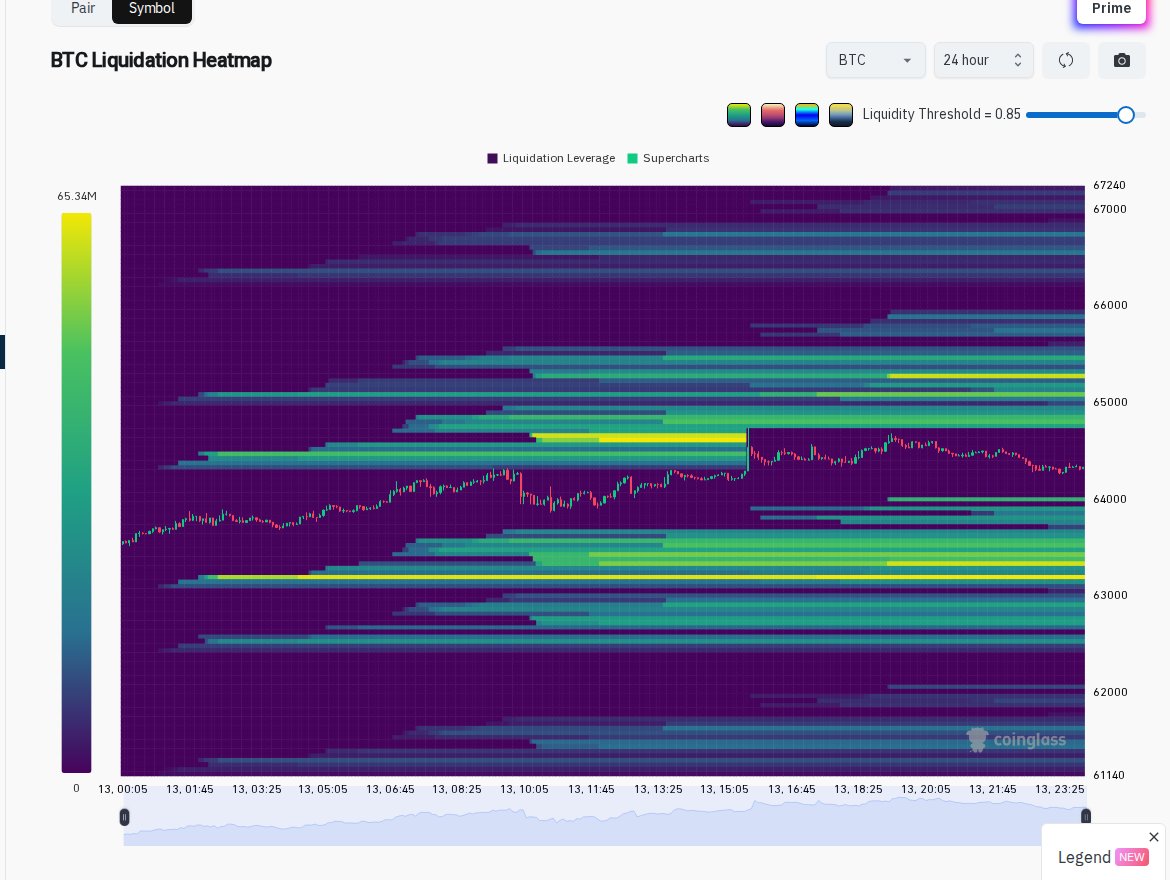The image size is (1170, 880).
Task: Click the 67000 price axis label
Action: 1110,209
